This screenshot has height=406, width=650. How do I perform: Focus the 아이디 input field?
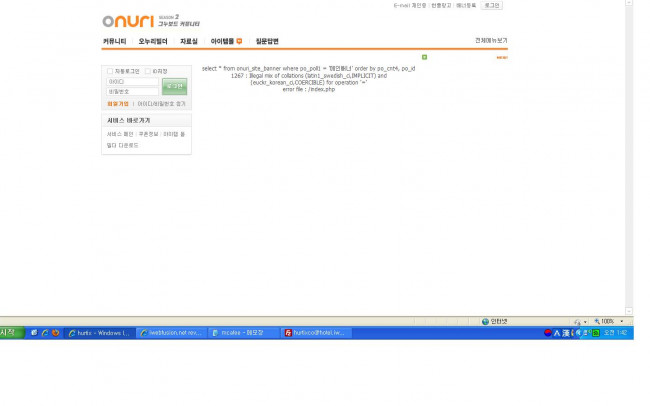[x=133, y=82]
